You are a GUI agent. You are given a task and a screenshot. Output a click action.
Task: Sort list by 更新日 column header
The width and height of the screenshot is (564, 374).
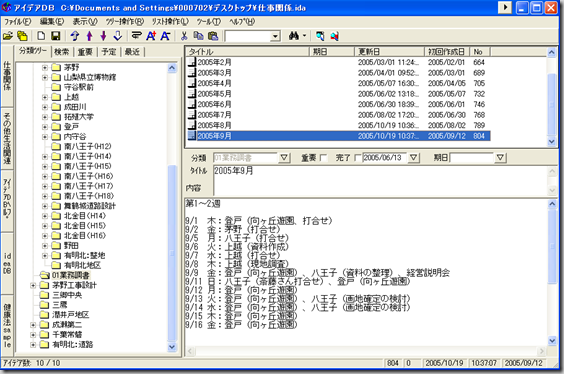coord(389,52)
